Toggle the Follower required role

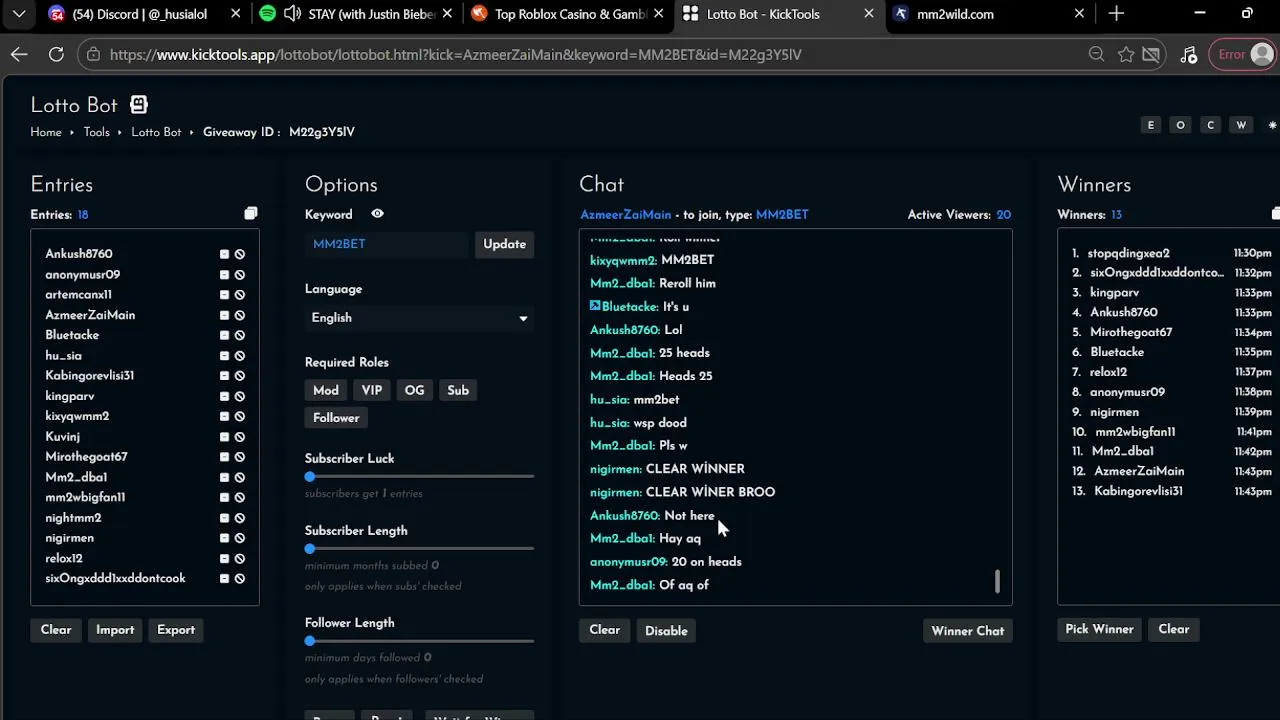pyautogui.click(x=336, y=418)
